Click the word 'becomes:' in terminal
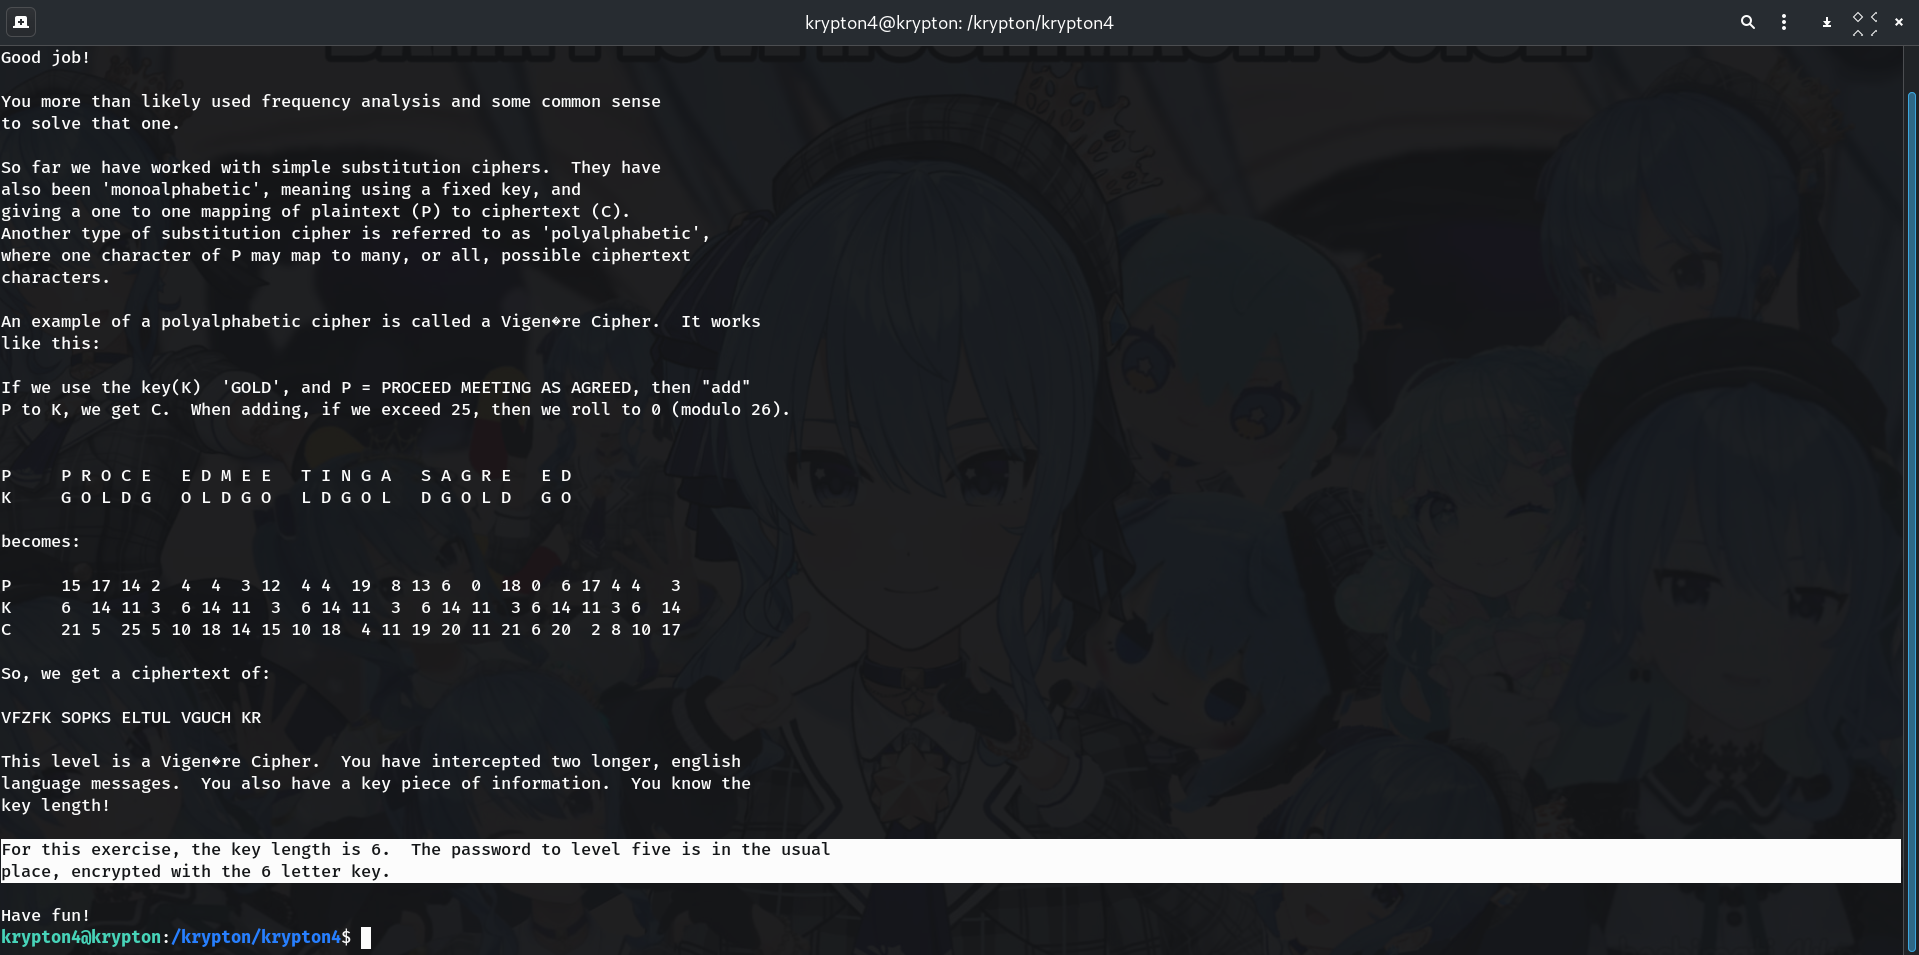Screen dimensions: 1919x955 point(41,542)
